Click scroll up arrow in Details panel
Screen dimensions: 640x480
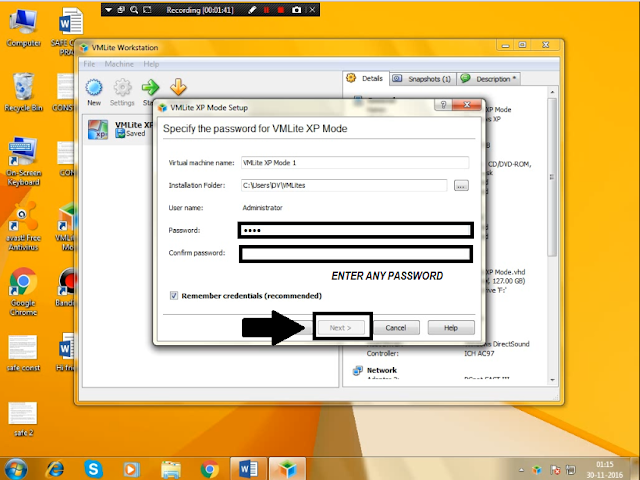pyautogui.click(x=552, y=93)
